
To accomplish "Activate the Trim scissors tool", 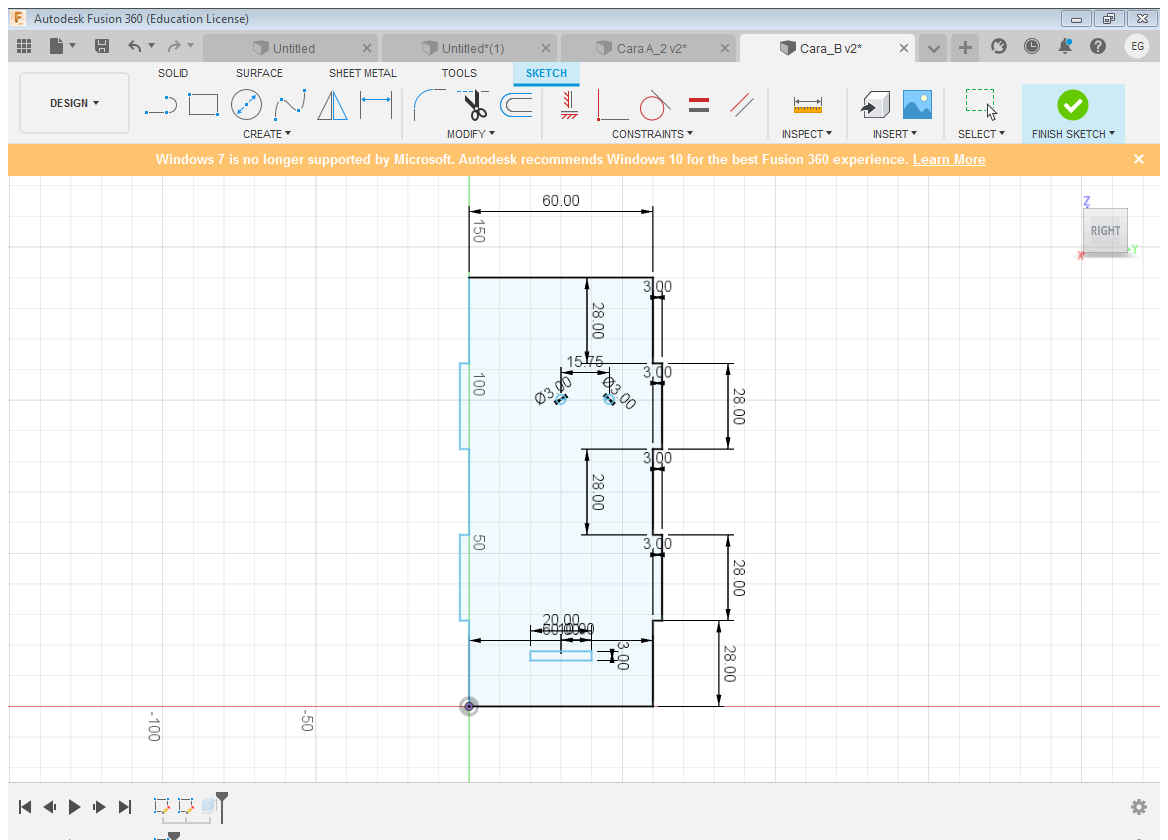I will [x=473, y=104].
